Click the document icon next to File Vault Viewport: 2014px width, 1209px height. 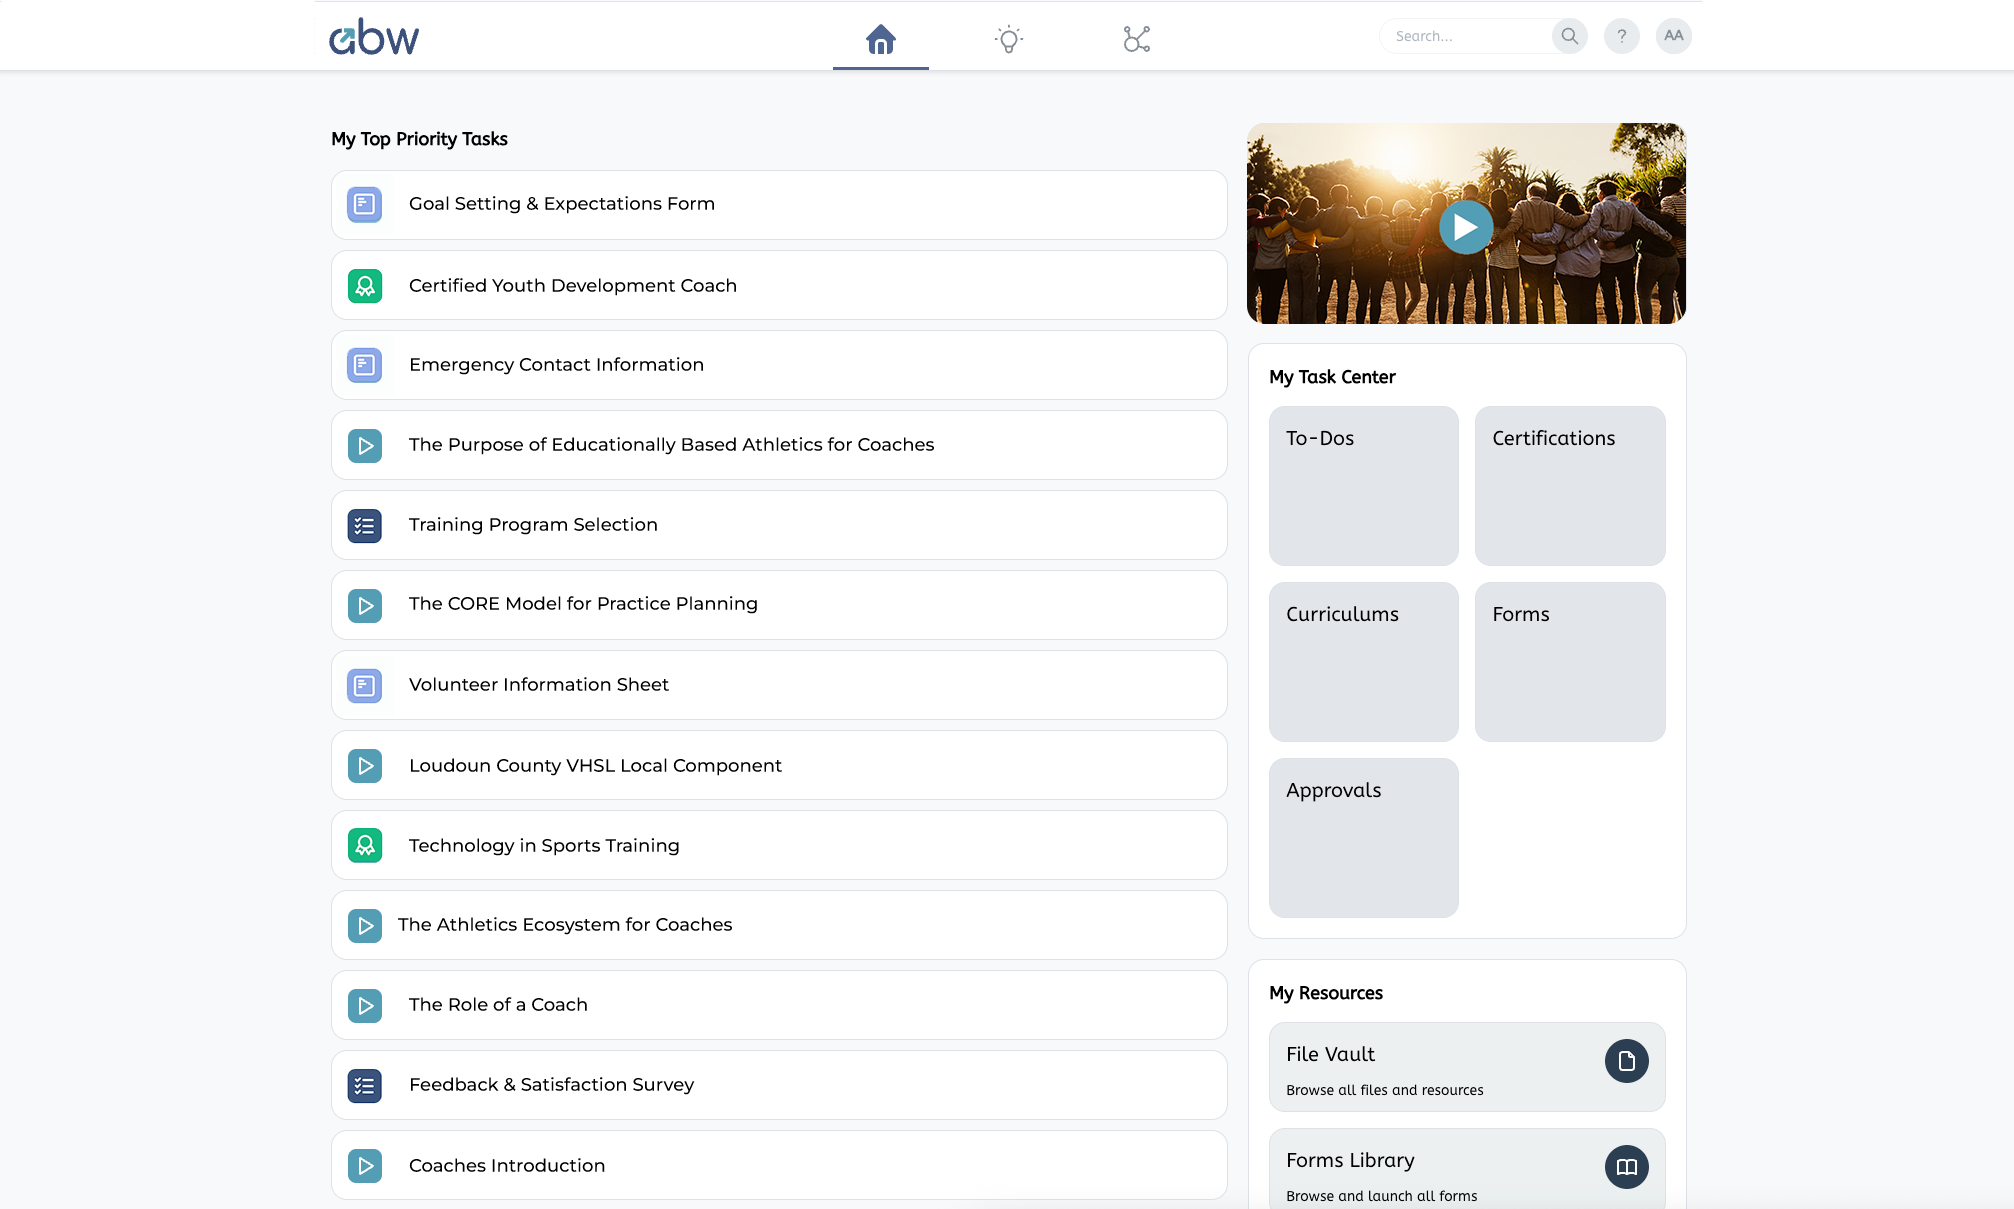[1626, 1062]
